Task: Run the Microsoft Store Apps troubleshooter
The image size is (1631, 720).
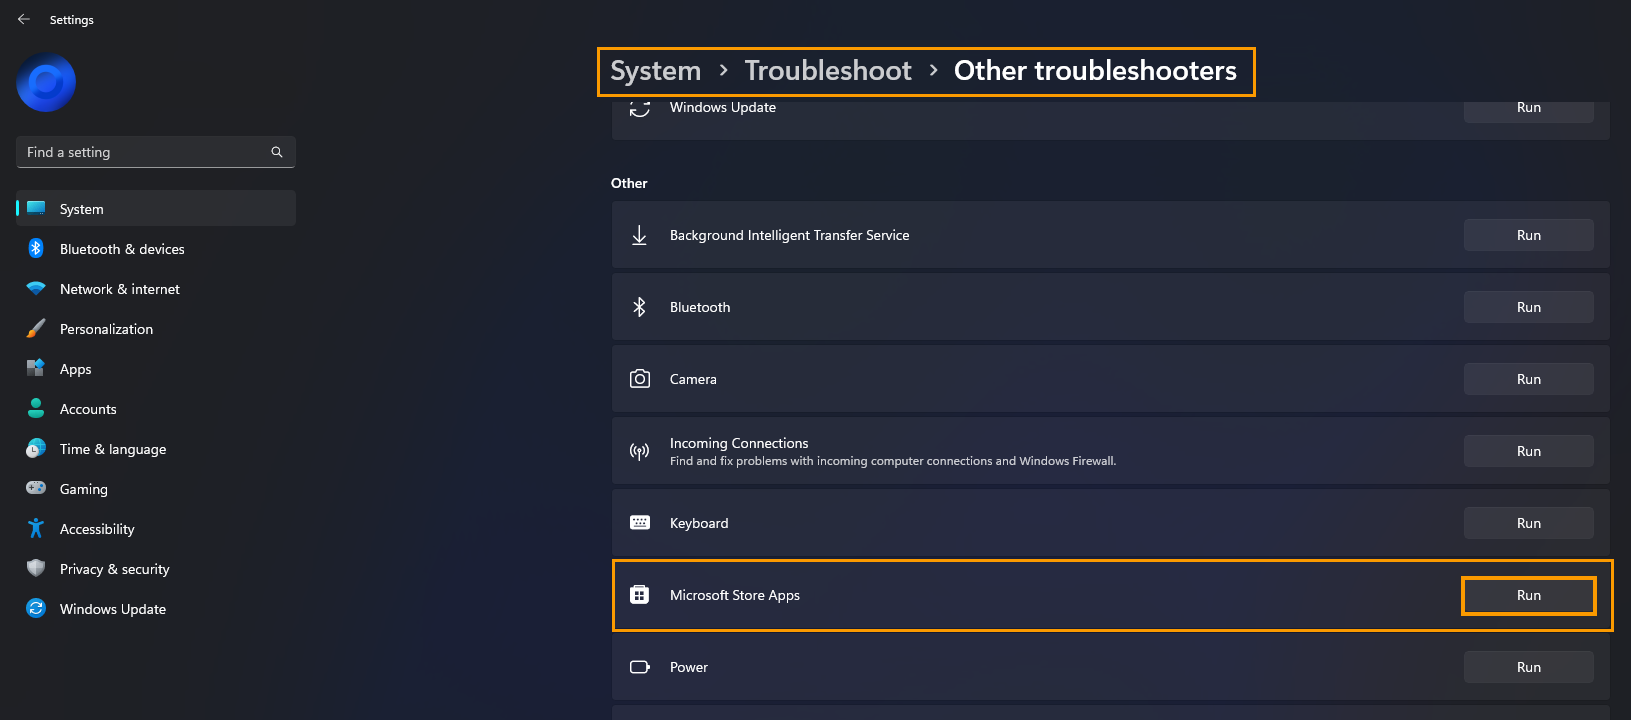Action: coord(1529,595)
